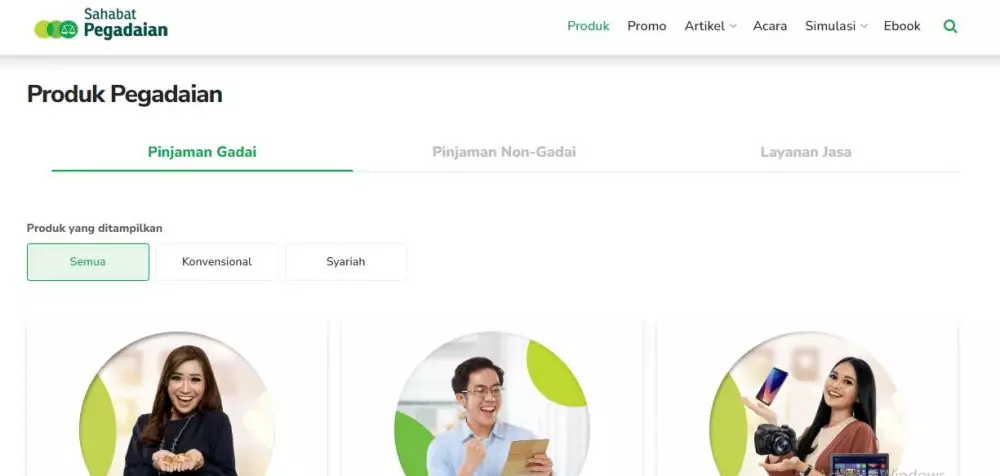
Task: Expand the Artikel dropdown chevron
Action: coord(733,26)
